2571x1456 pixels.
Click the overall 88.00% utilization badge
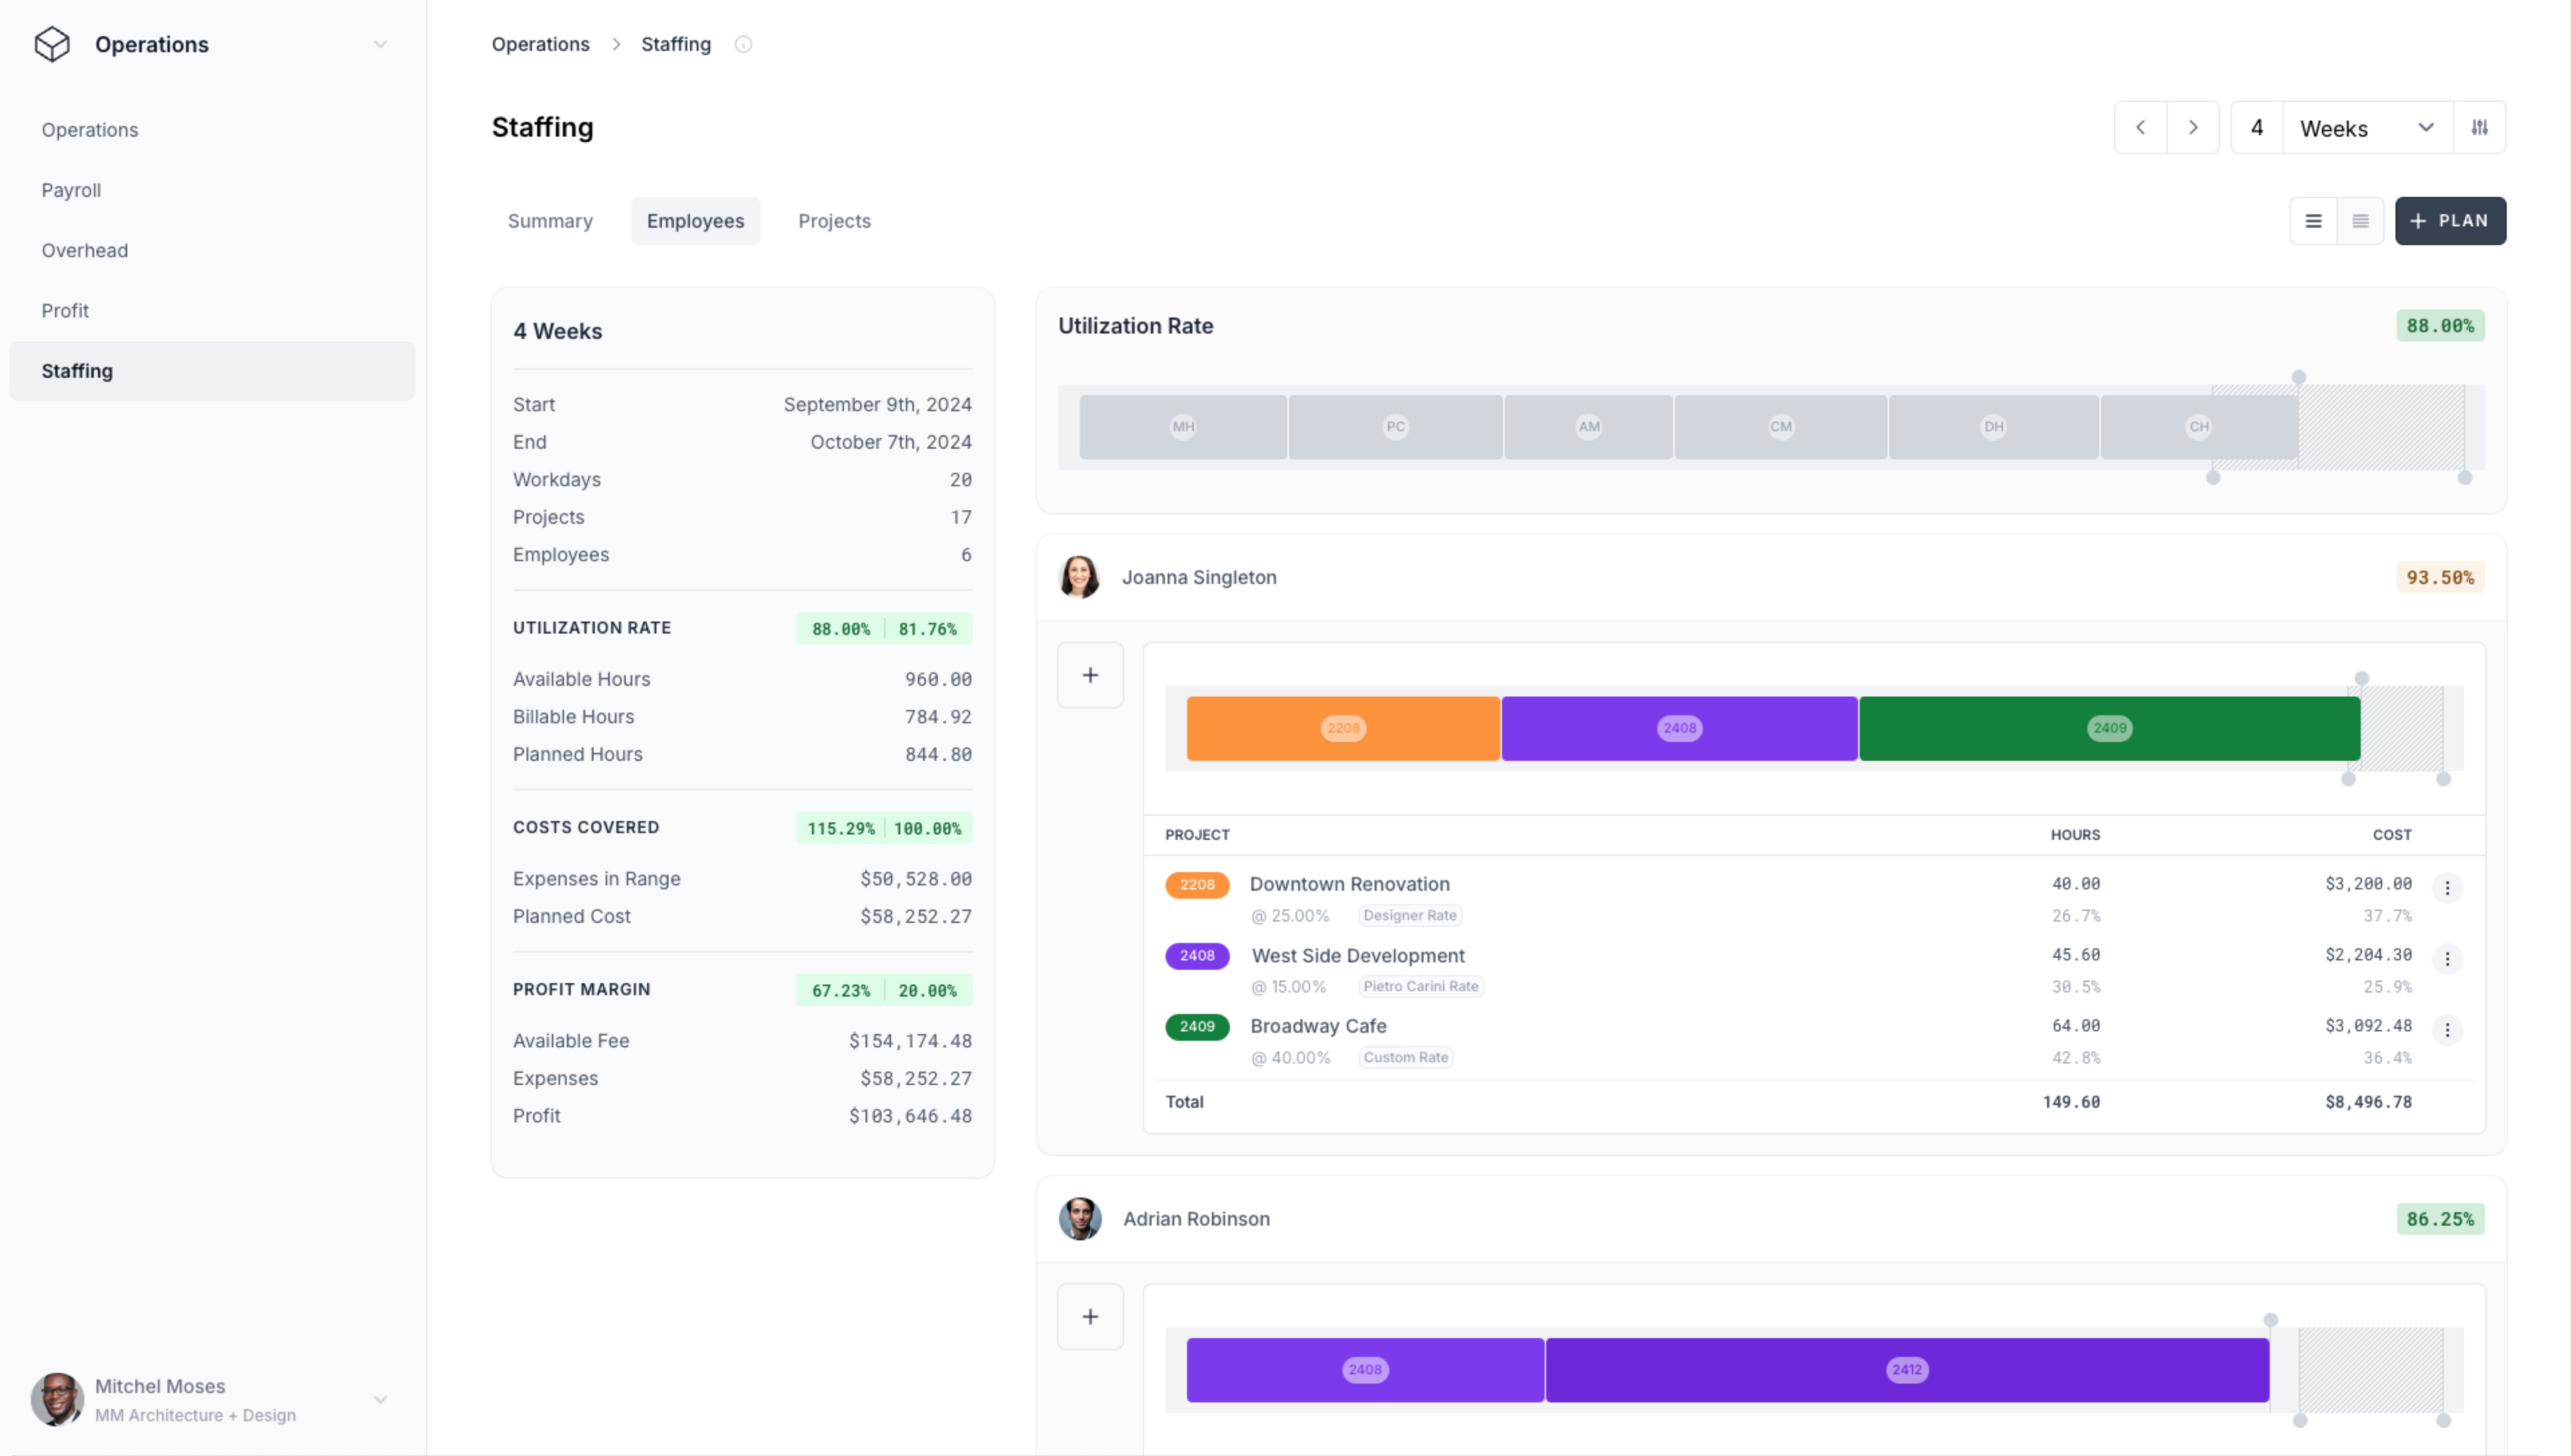pyautogui.click(x=2440, y=326)
